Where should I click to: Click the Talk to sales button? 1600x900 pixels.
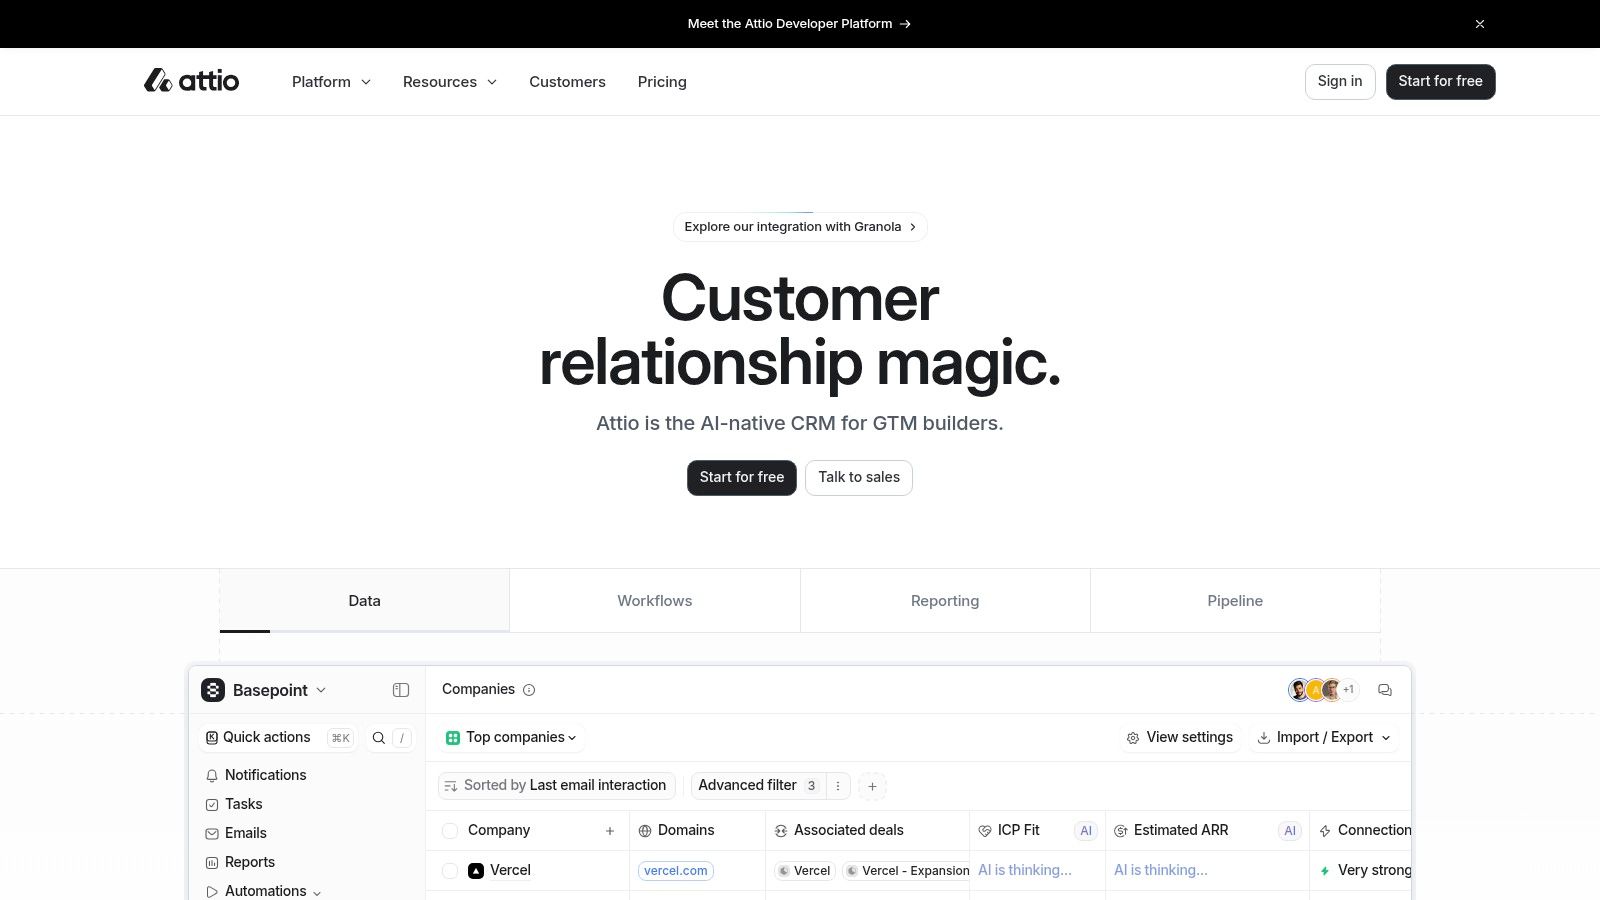coord(858,478)
